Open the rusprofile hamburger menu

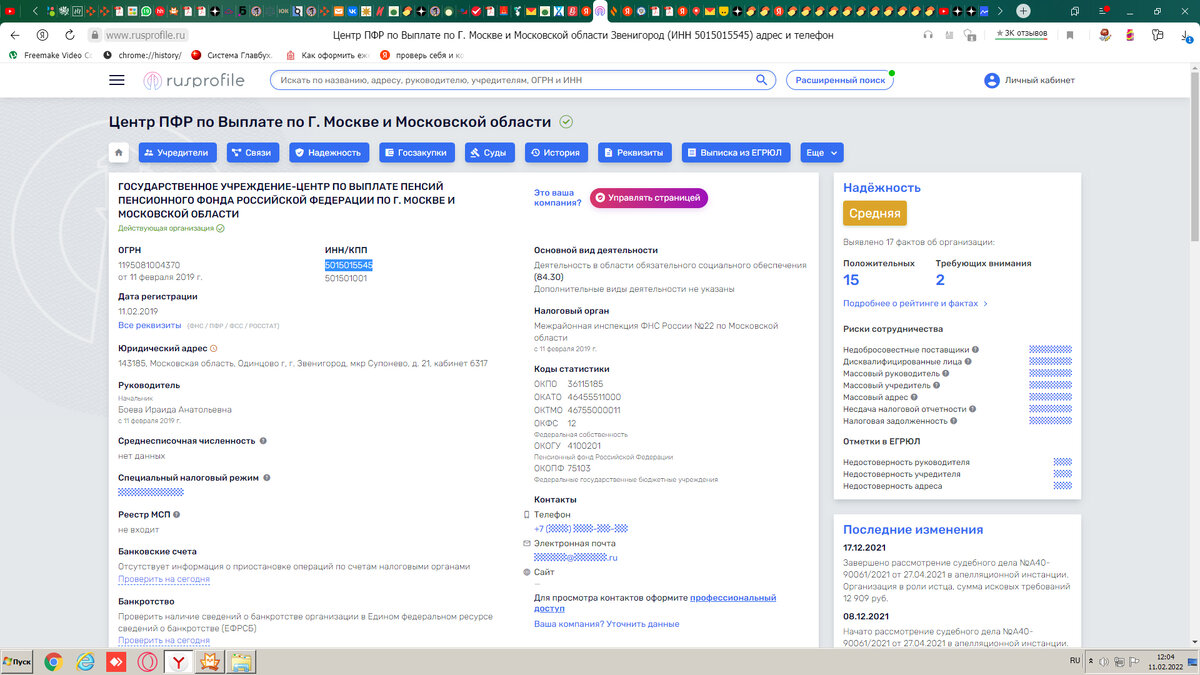point(117,80)
